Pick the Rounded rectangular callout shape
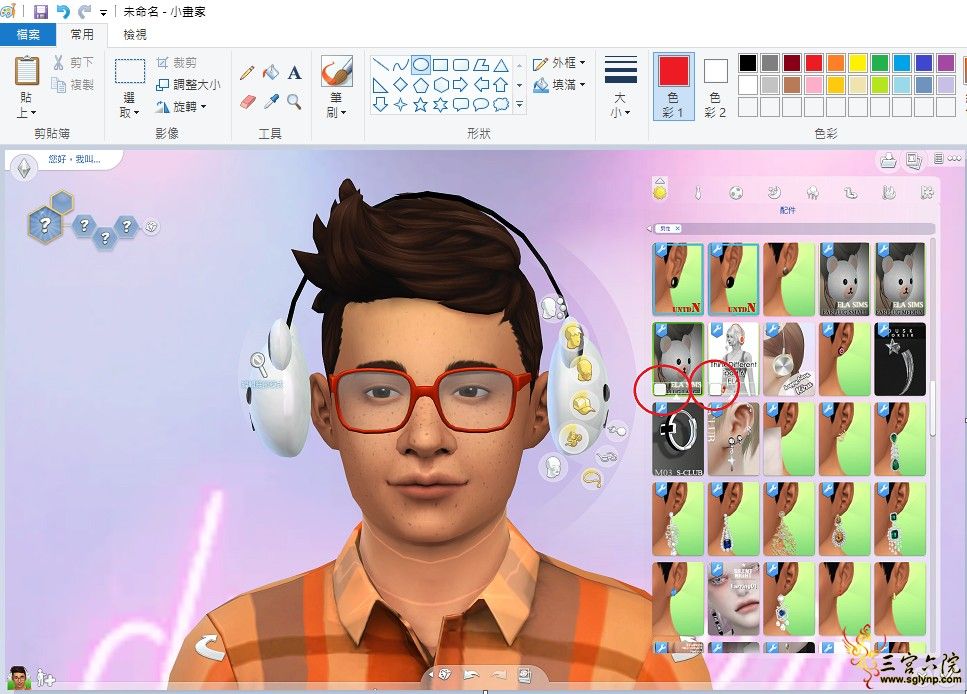 click(461, 104)
